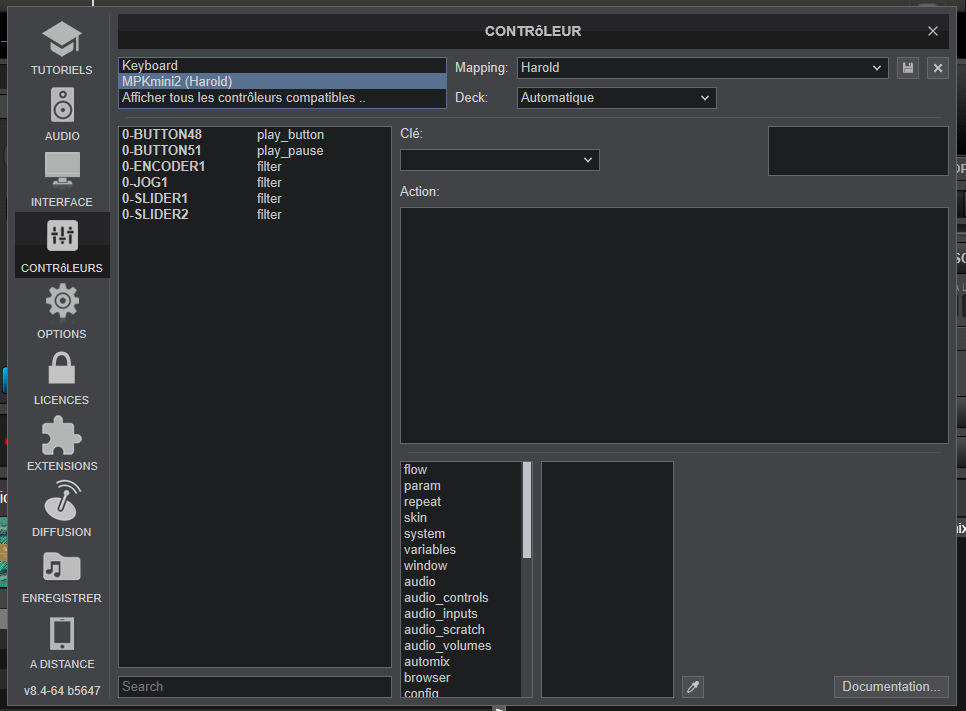Open the Licences padlock section

click(62, 378)
